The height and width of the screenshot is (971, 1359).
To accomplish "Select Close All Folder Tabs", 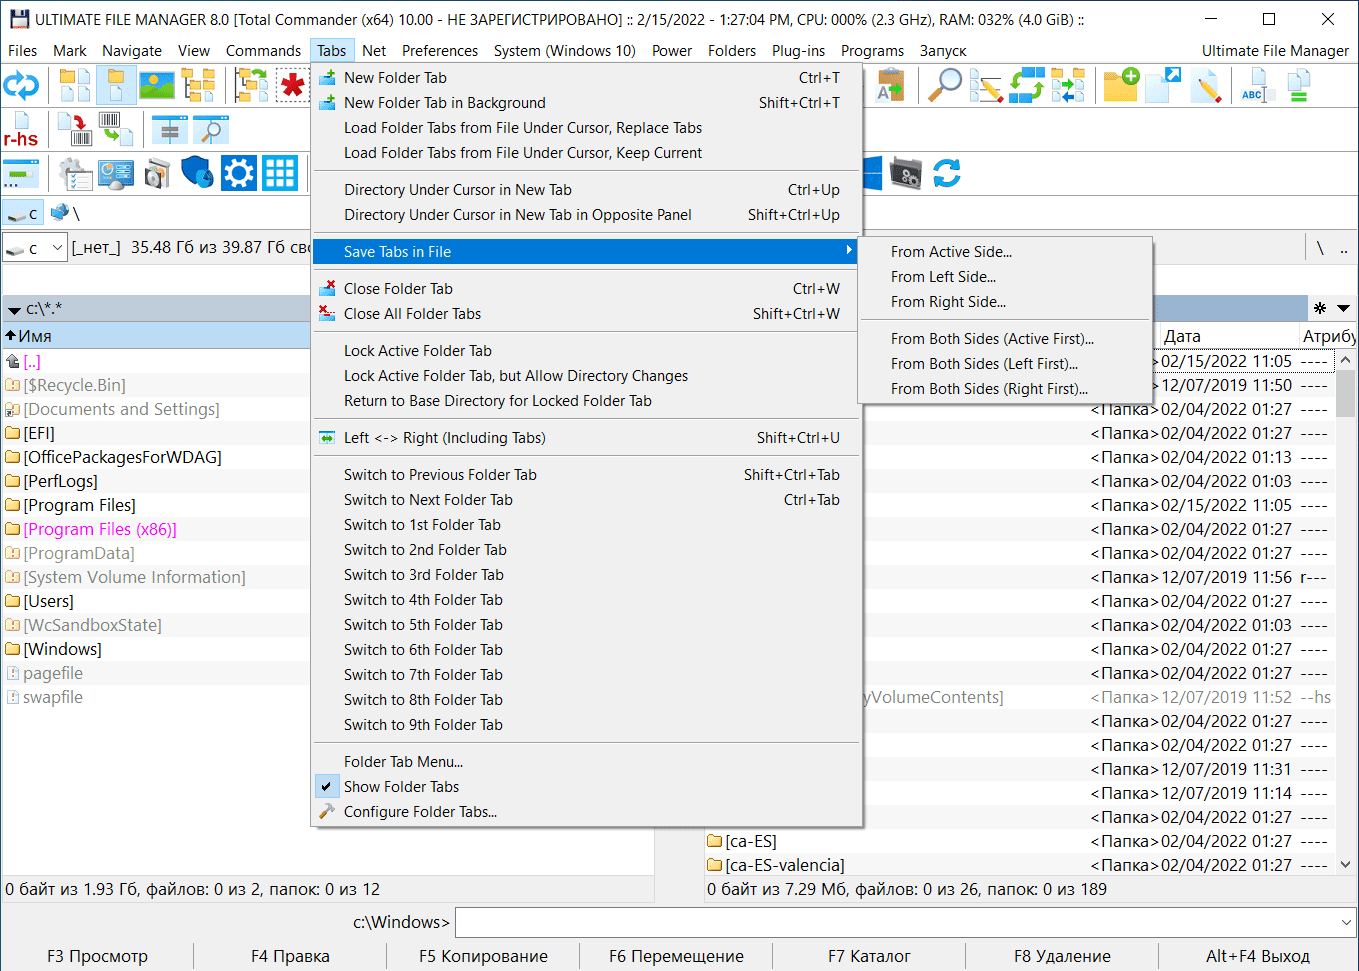I will pos(587,314).
